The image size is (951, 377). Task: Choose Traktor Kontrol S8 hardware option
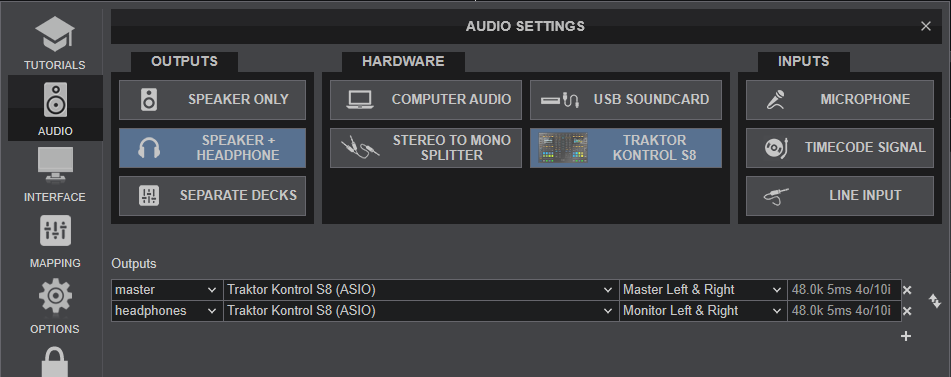click(625, 148)
